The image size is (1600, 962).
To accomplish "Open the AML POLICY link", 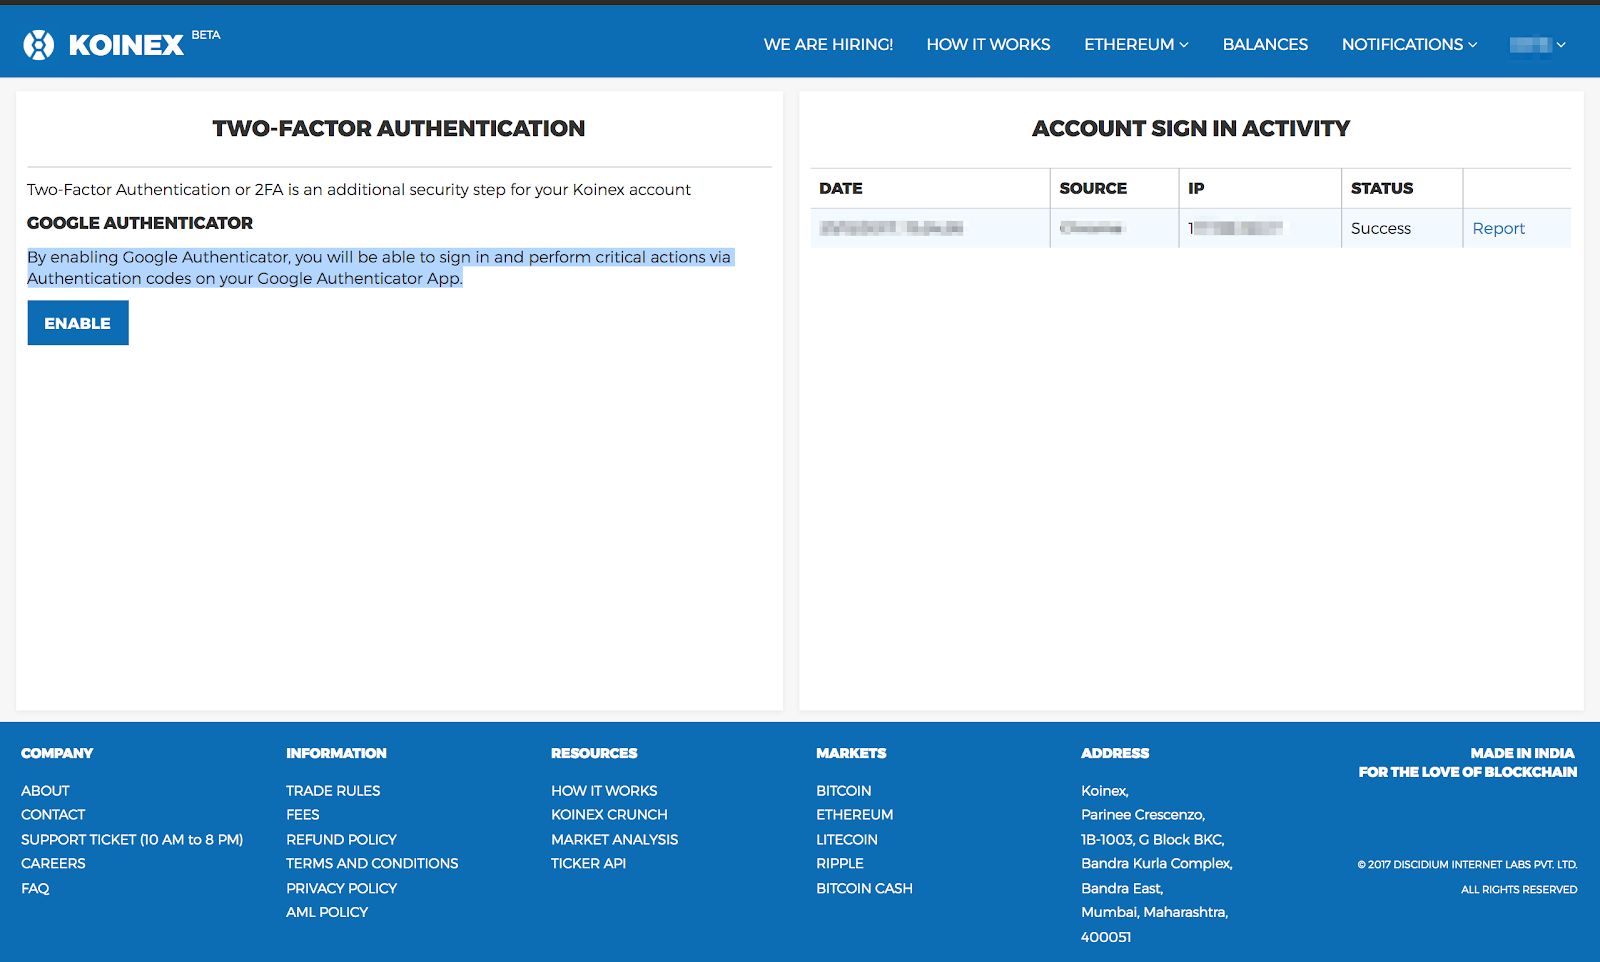I will (x=327, y=913).
